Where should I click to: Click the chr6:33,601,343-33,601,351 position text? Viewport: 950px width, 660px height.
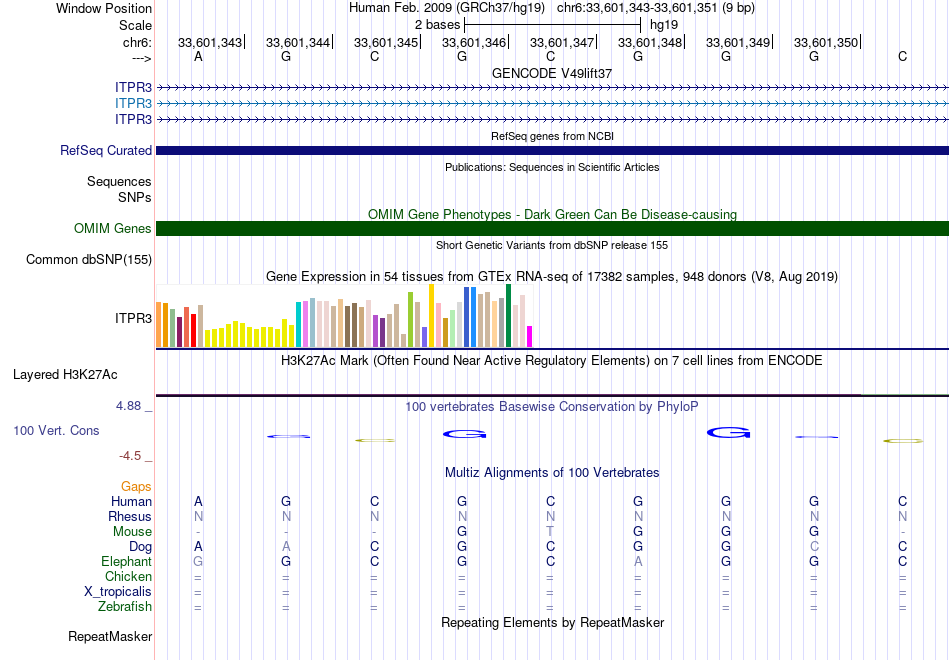pyautogui.click(x=656, y=8)
